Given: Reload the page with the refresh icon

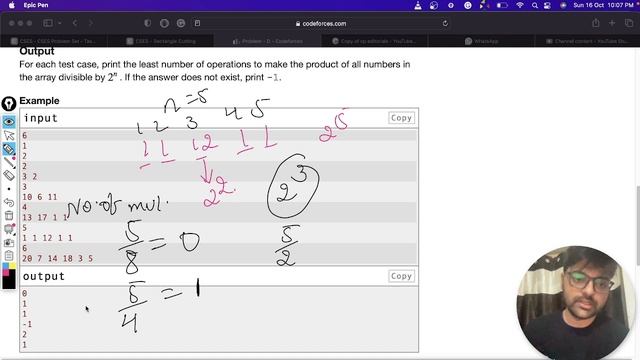Looking at the screenshot, I should tap(445, 23).
